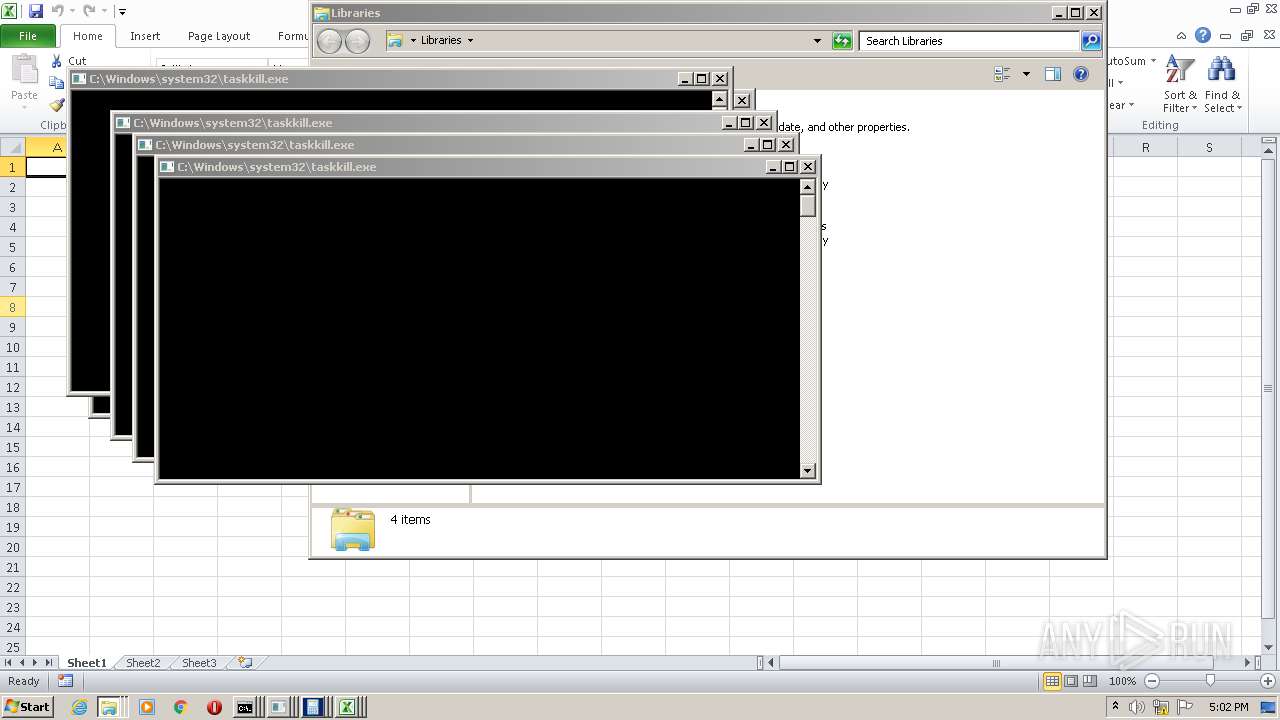Screen dimensions: 1280x720
Task: Click the macro recording icon in status bar
Action: 65,681
